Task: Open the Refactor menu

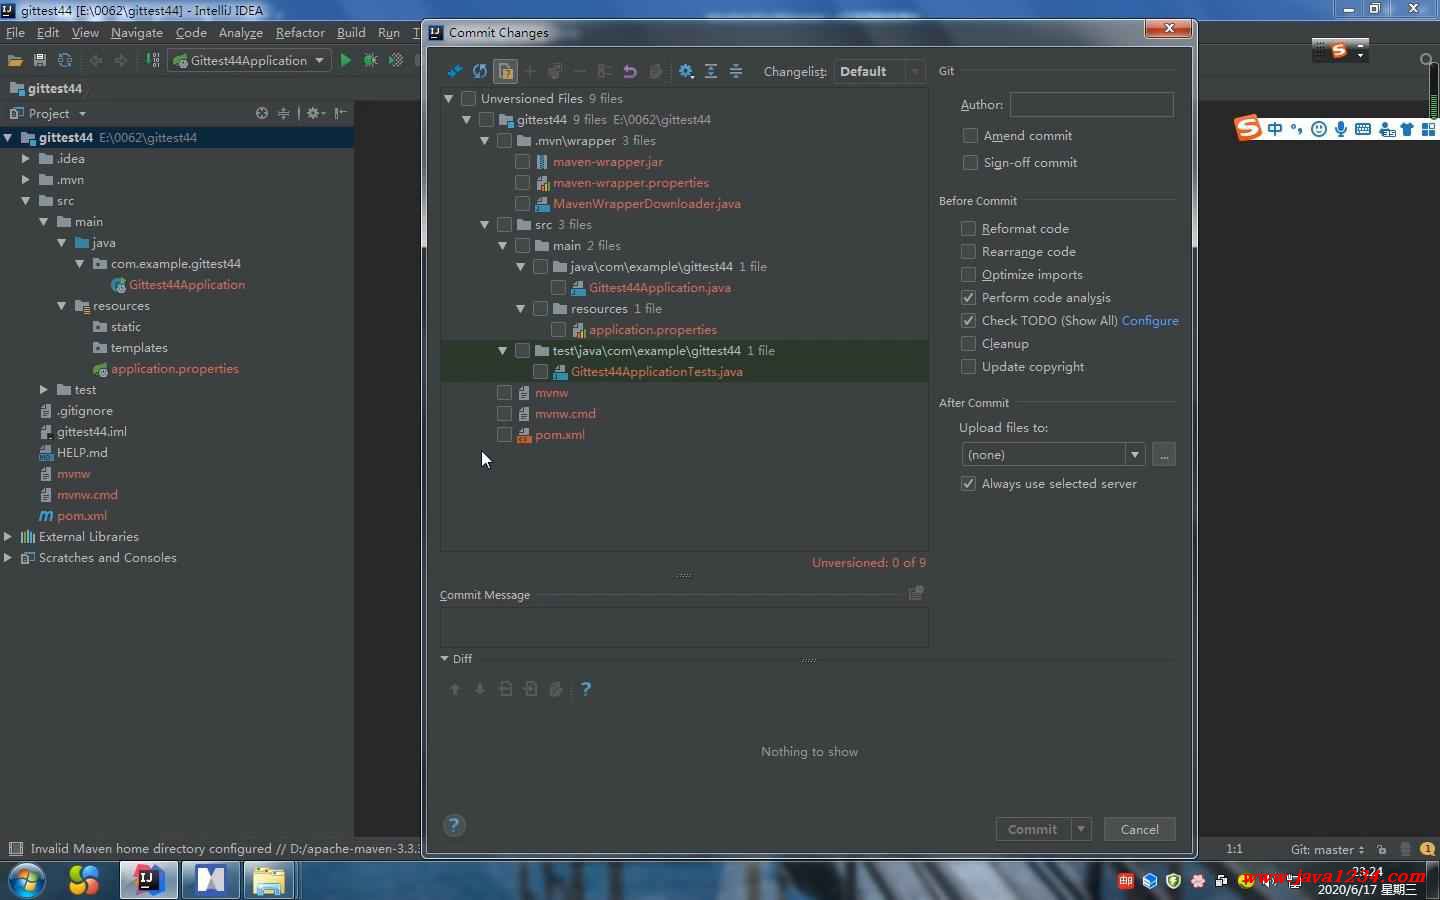Action: tap(300, 32)
